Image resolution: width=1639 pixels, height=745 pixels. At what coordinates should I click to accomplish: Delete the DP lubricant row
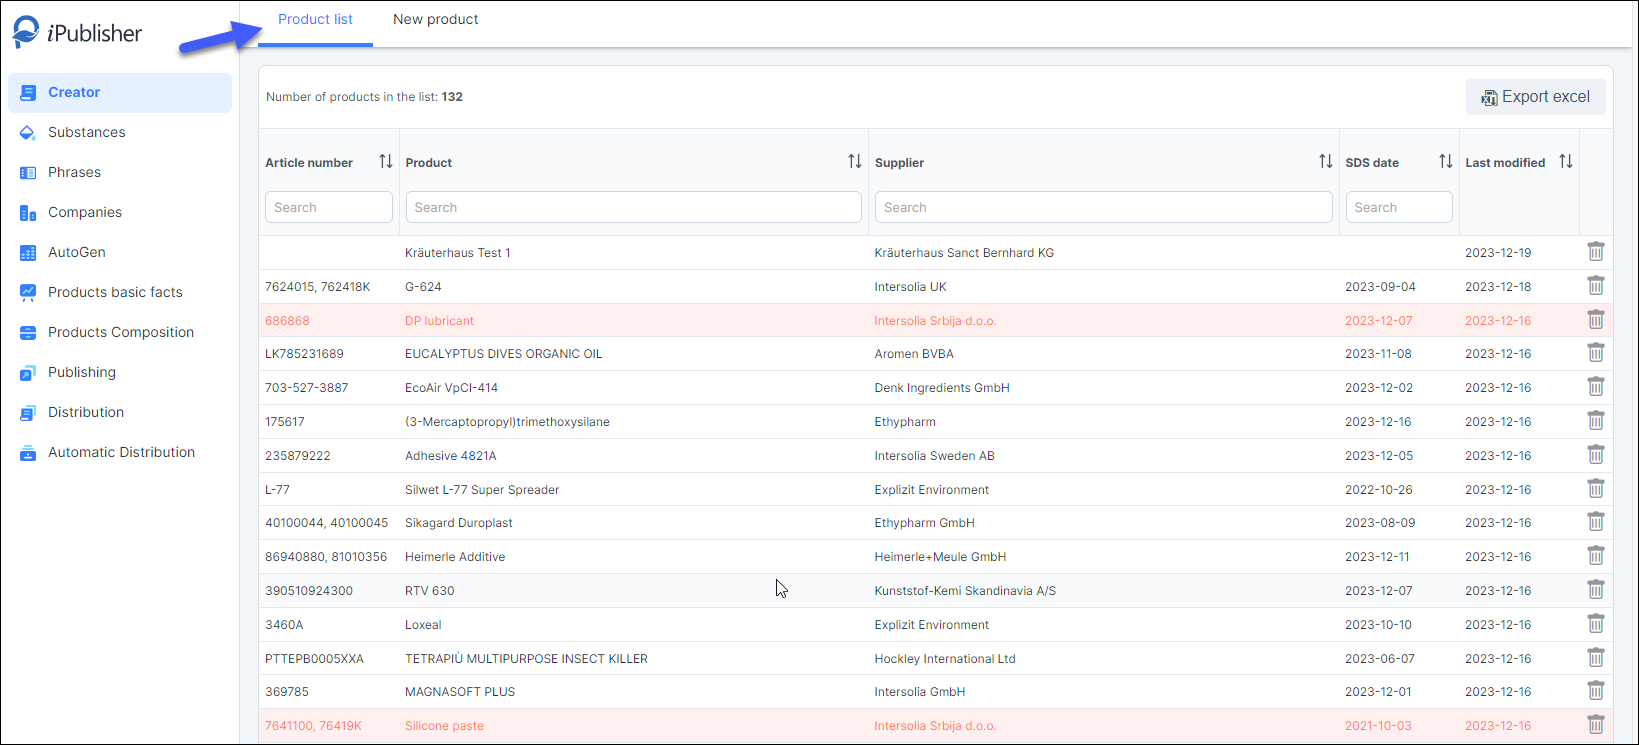pos(1595,320)
